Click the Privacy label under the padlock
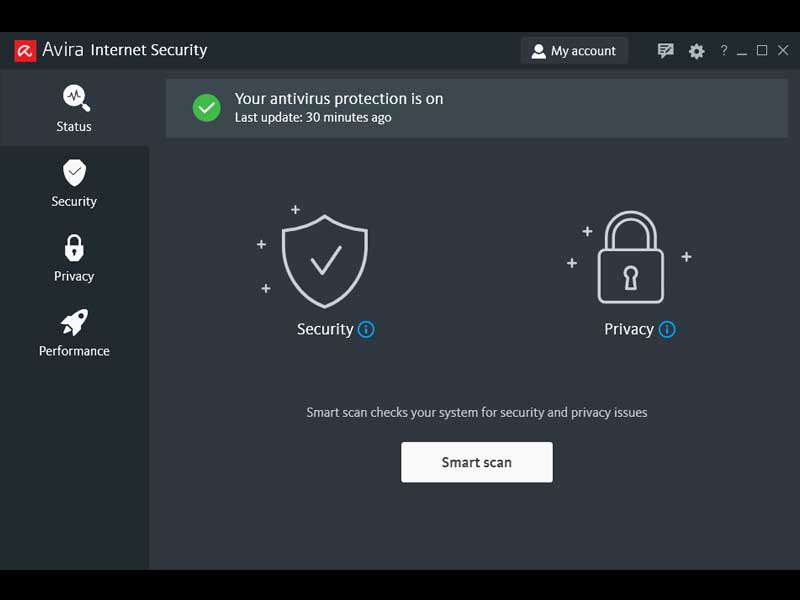The height and width of the screenshot is (600, 800). (629, 329)
